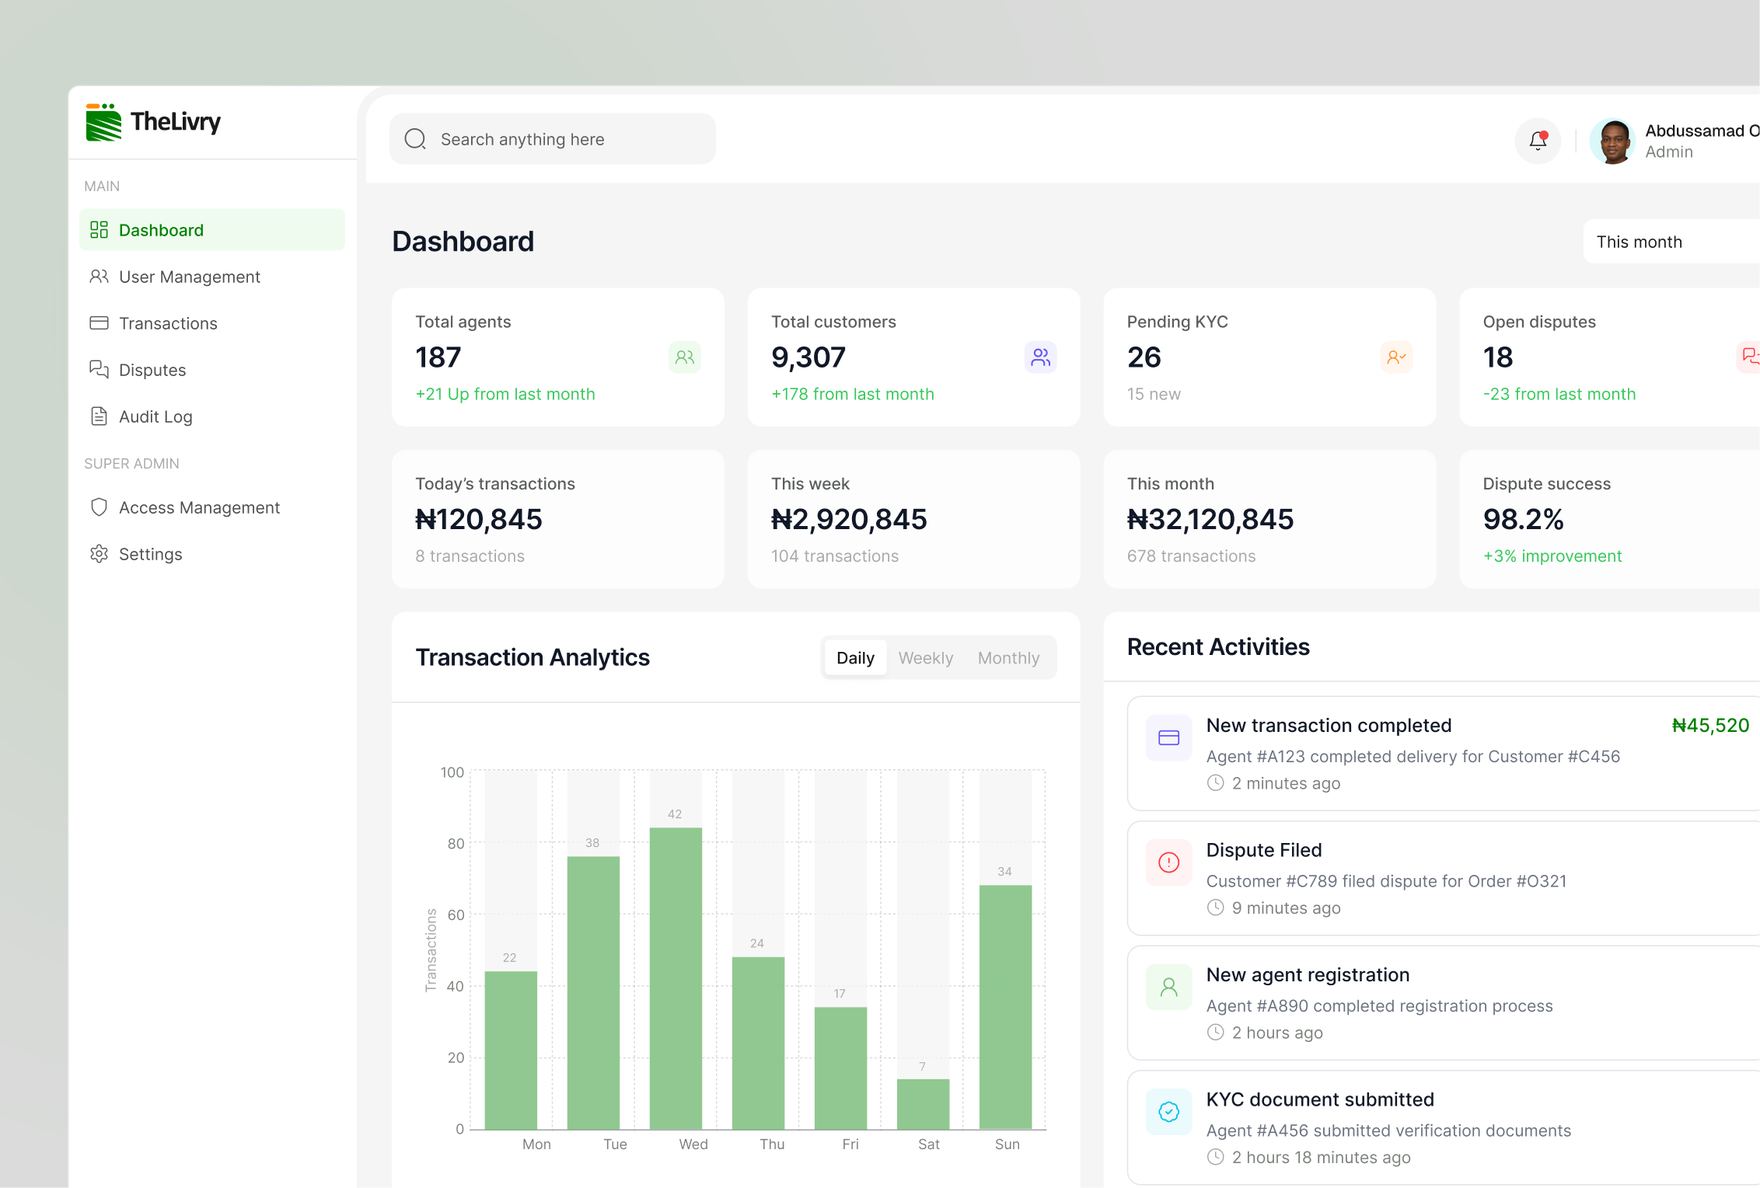
Task: Open the Total customers stat card
Action: (914, 357)
